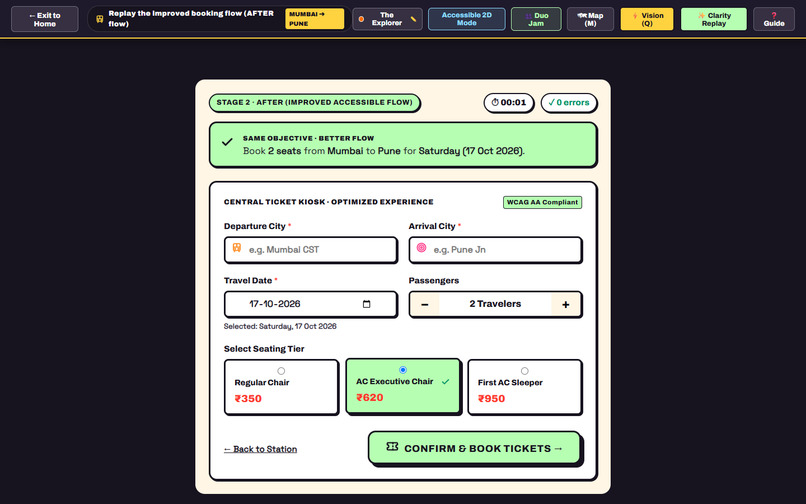Screen dimensions: 806x504
Task: Select the MUMBAI → PUNE route badge
Action: coord(314,19)
